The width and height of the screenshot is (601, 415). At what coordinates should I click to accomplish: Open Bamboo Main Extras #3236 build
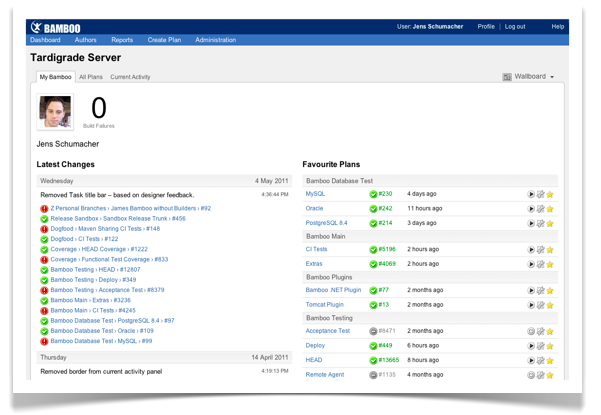coord(90,300)
